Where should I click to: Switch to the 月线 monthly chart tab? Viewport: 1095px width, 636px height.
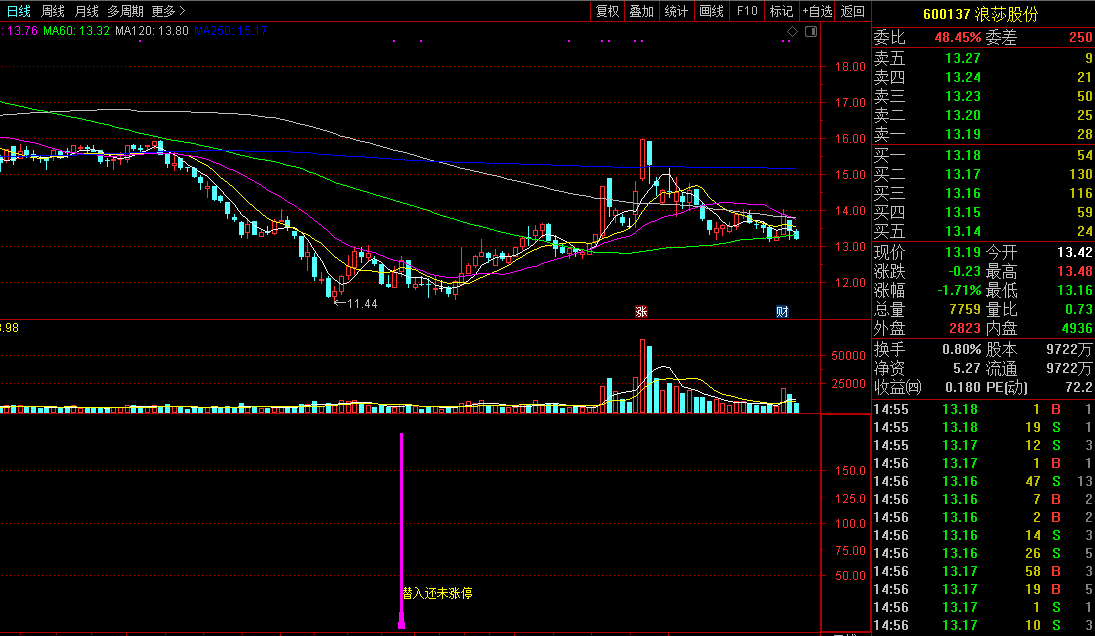tap(87, 11)
